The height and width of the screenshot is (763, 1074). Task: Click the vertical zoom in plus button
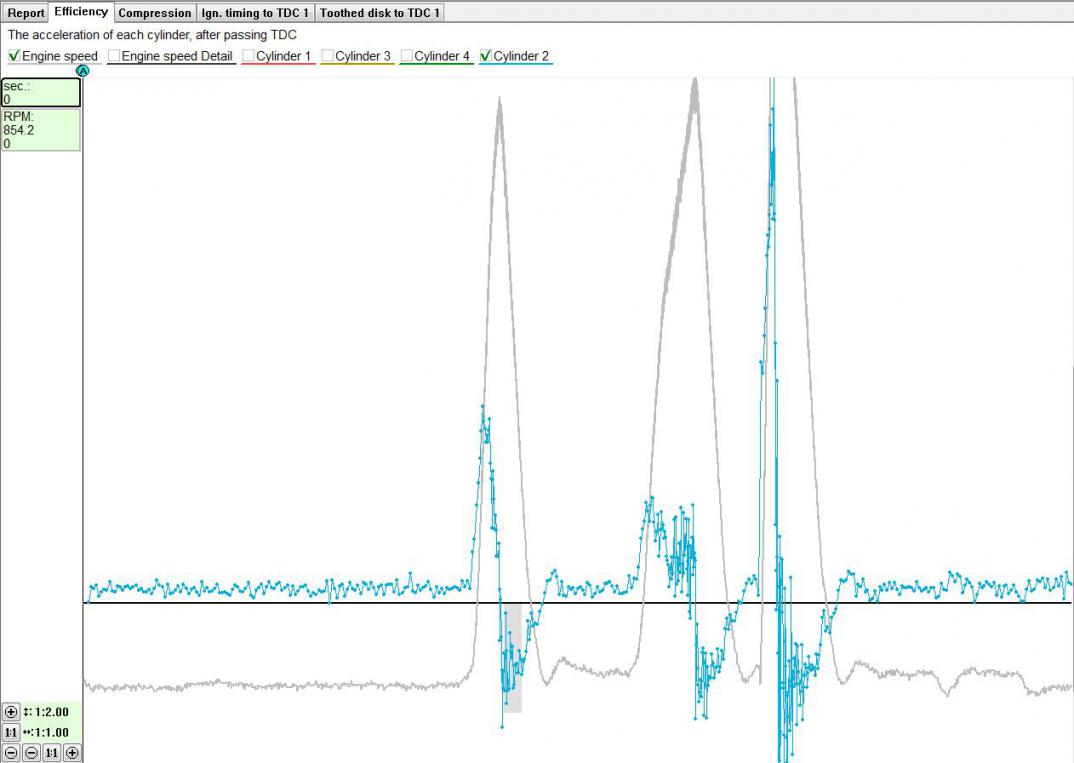11,712
